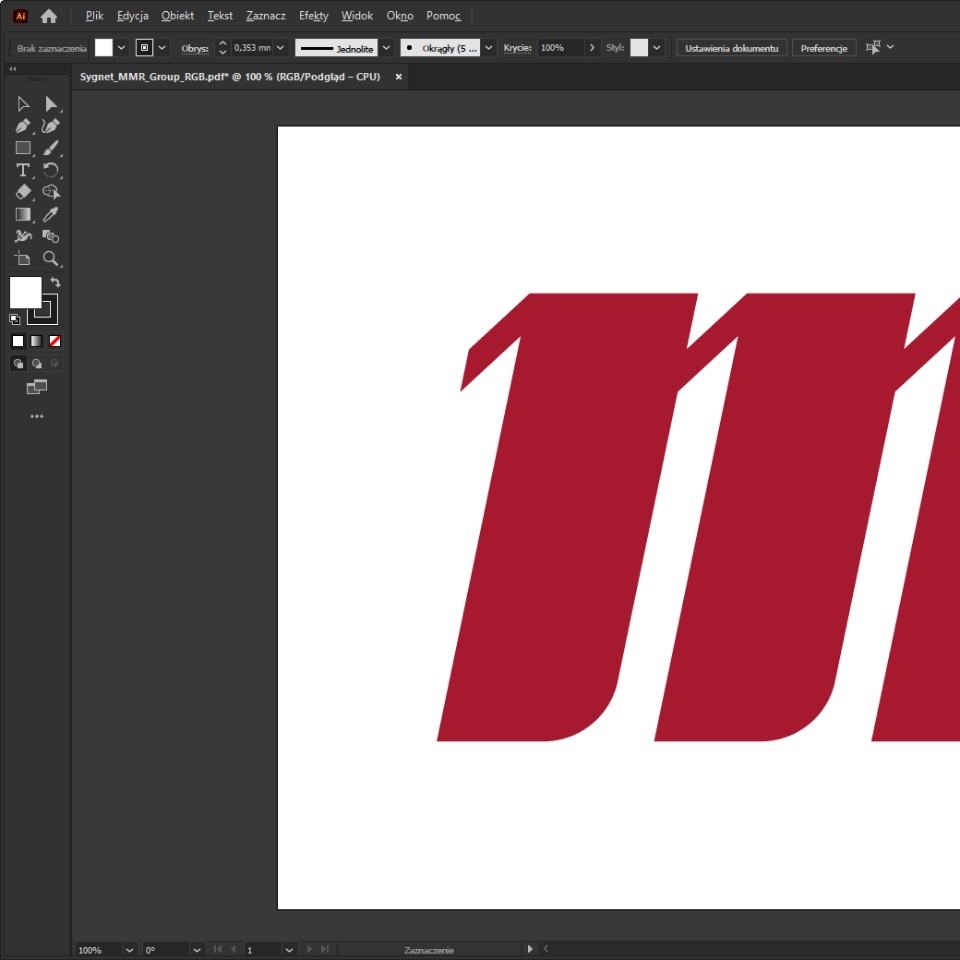
Task: Set paint type to None
Action: point(54,342)
